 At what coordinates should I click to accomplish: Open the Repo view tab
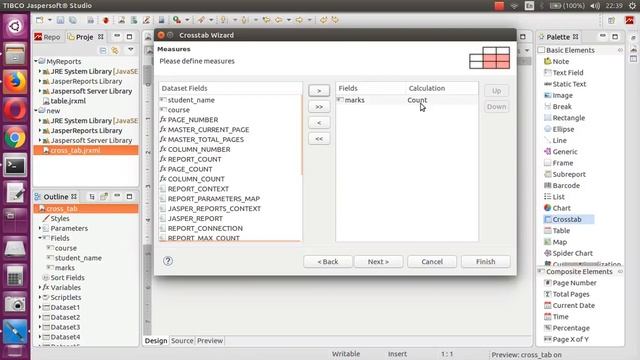pos(48,37)
